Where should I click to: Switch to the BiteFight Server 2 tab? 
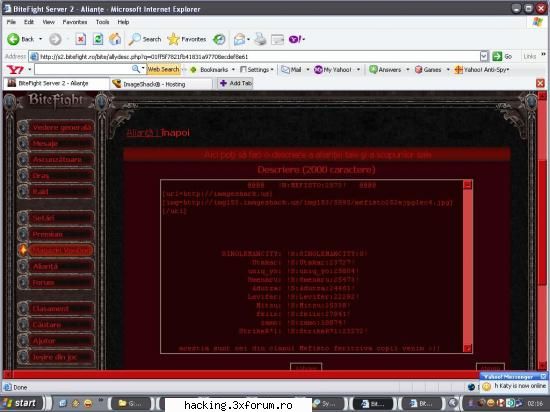tap(56, 83)
